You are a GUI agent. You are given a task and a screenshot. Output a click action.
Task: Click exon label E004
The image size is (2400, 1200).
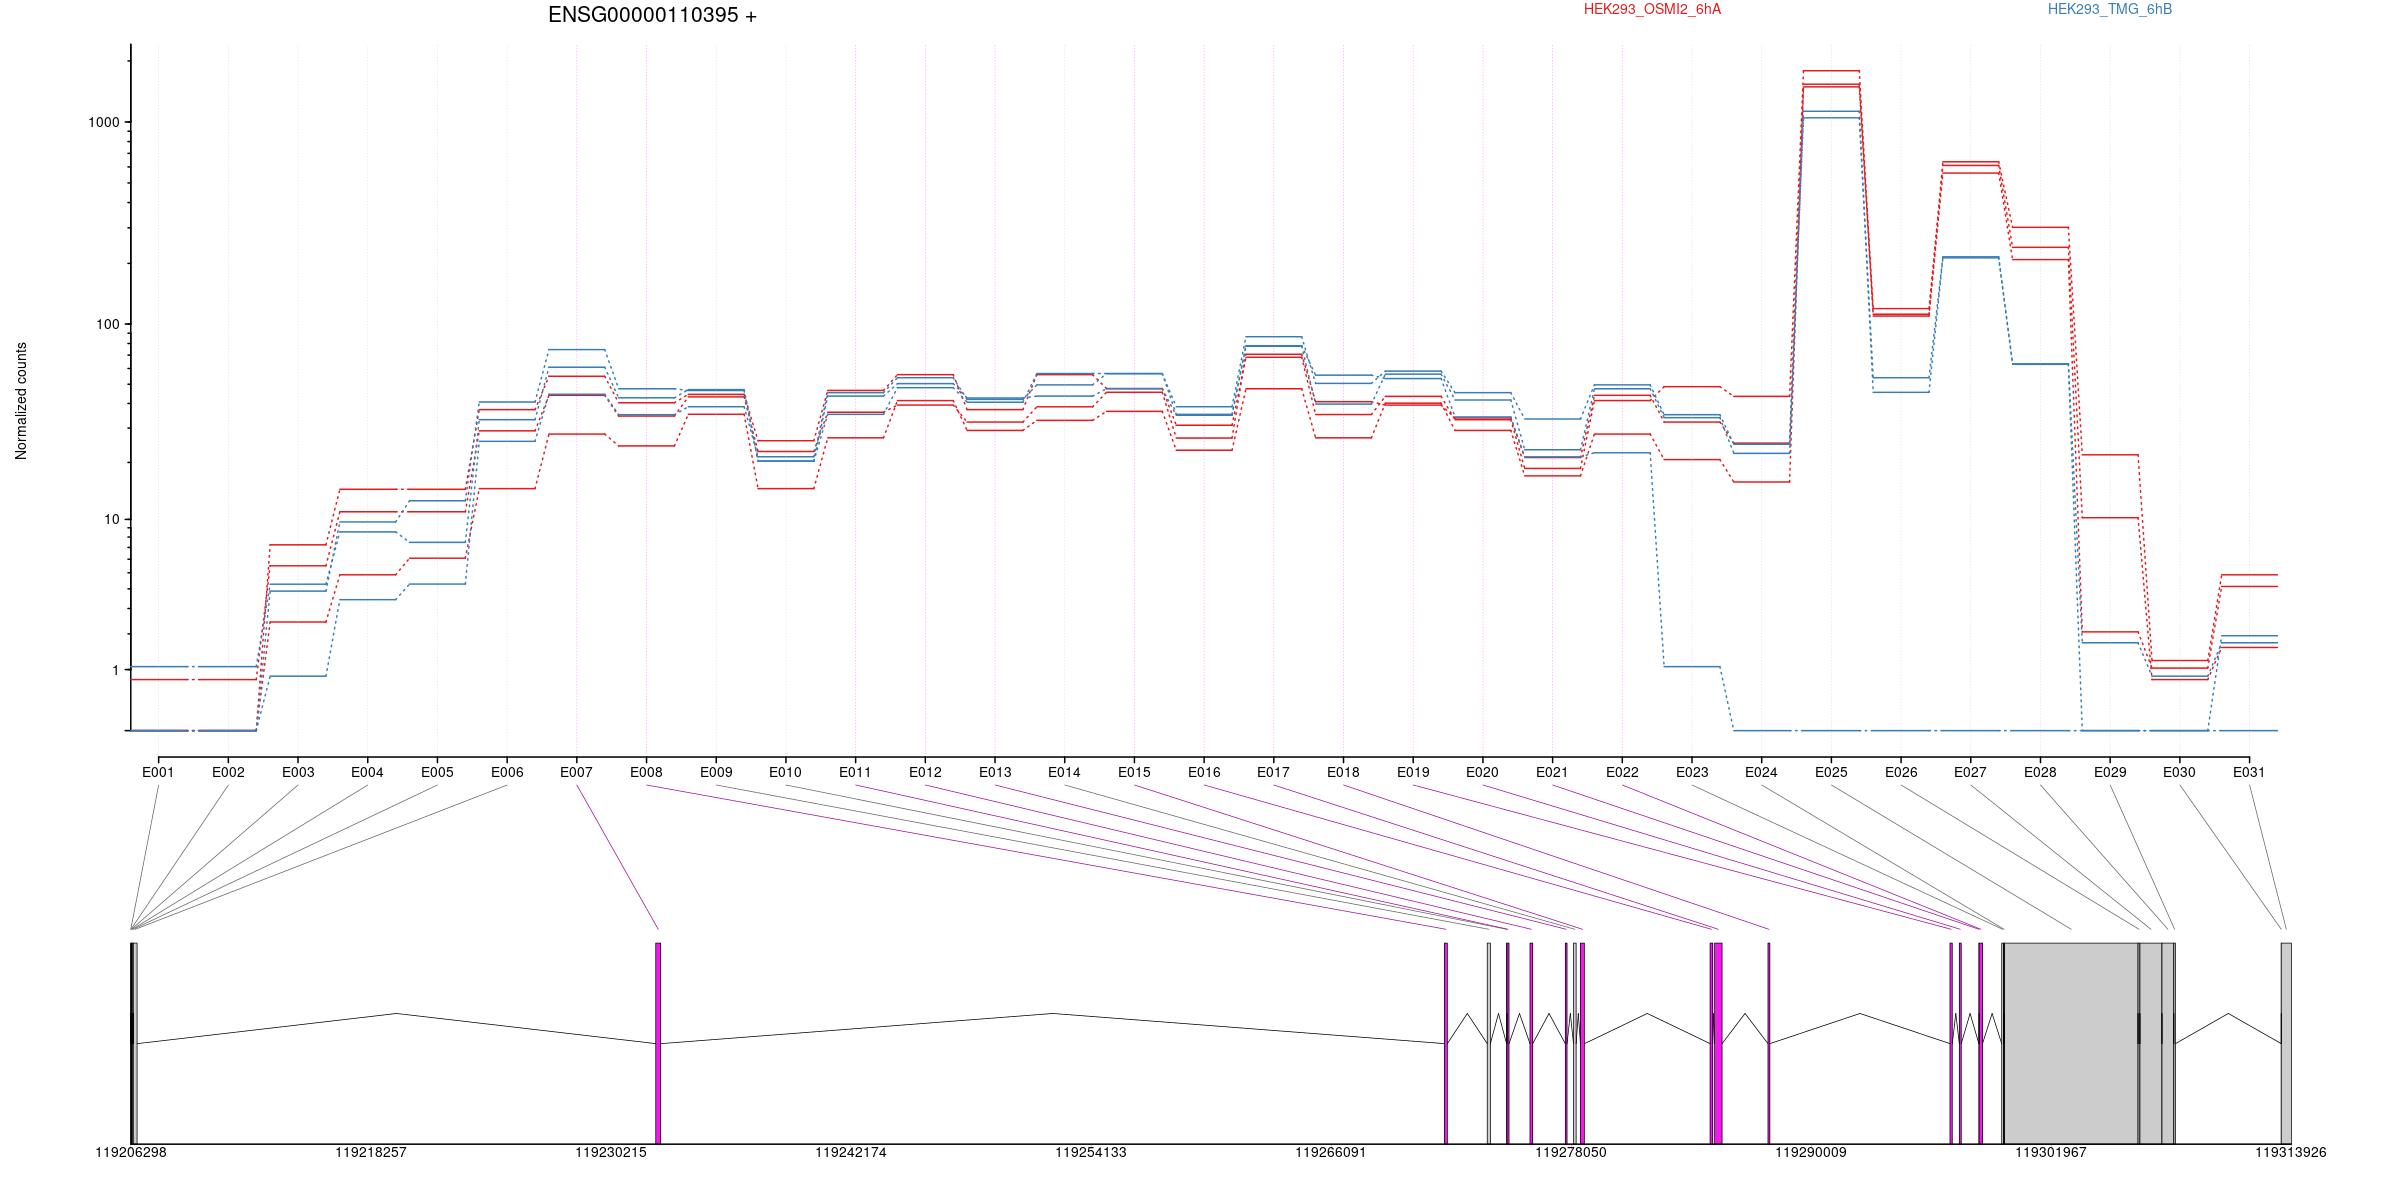(367, 772)
